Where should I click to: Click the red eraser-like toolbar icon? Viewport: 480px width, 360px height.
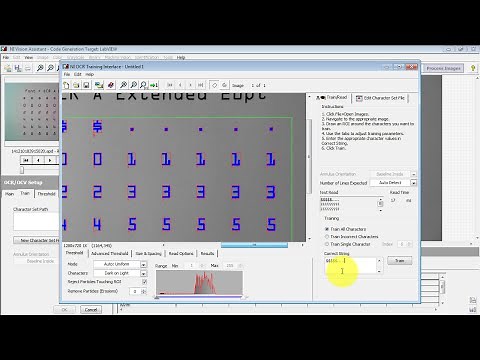pyautogui.click(x=111, y=85)
